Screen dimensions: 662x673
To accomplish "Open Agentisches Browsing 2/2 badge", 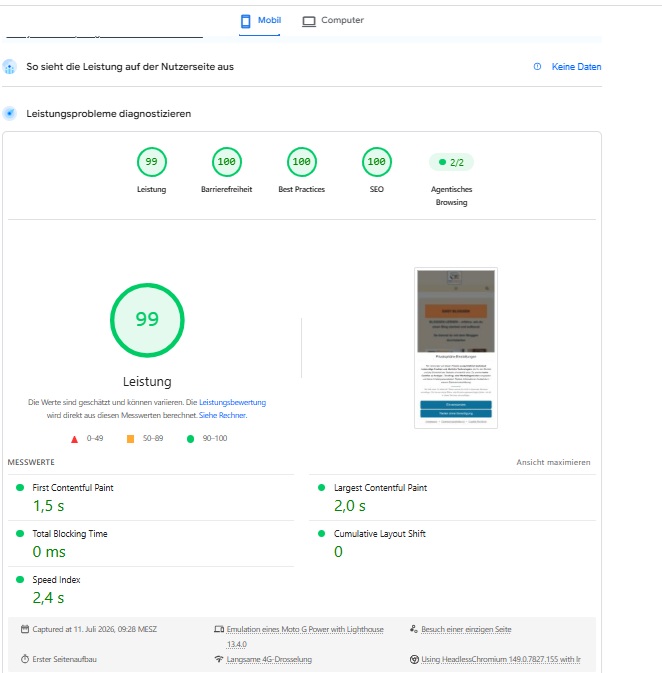I will click(451, 162).
